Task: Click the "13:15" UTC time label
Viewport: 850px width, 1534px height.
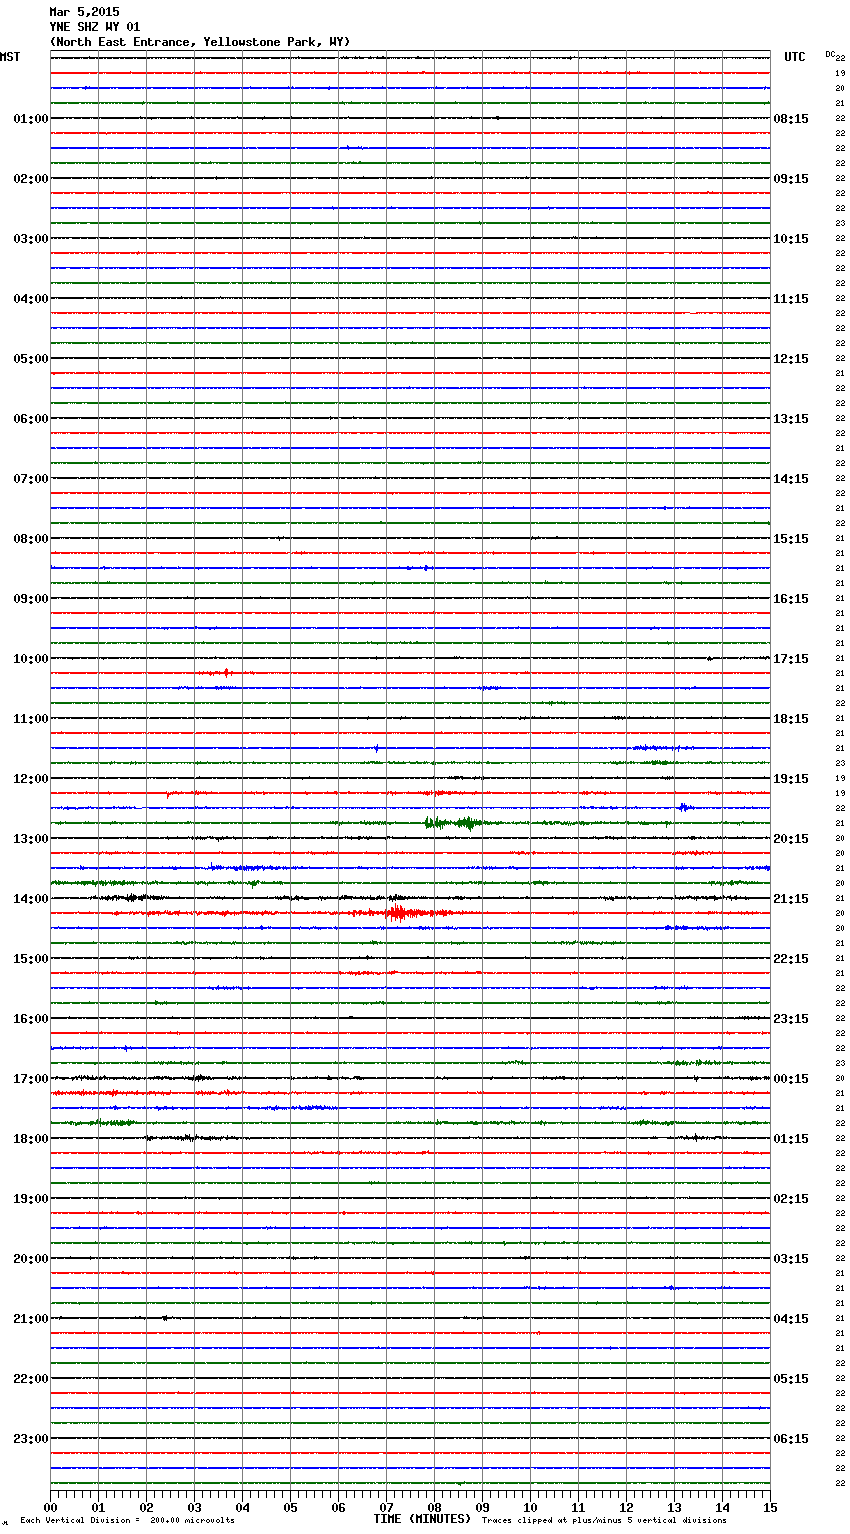Action: pos(791,419)
